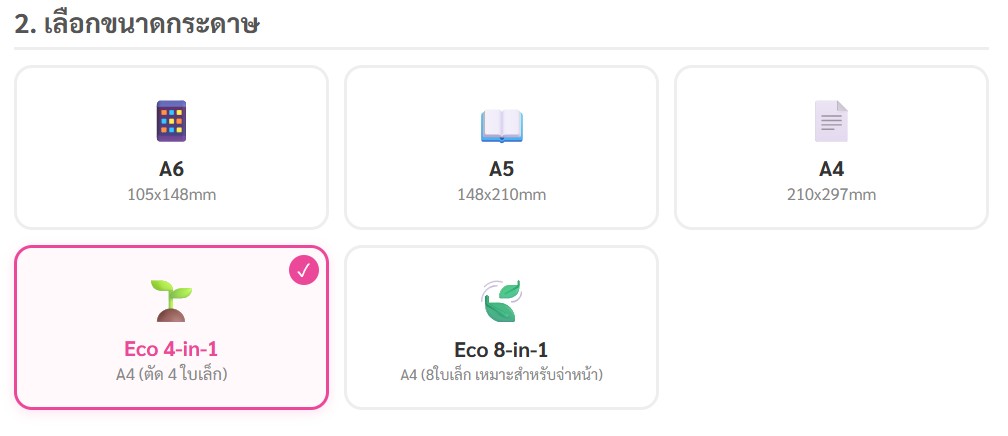Select the A5 paper size label
This screenshot has height=436, width=1008.
click(501, 169)
